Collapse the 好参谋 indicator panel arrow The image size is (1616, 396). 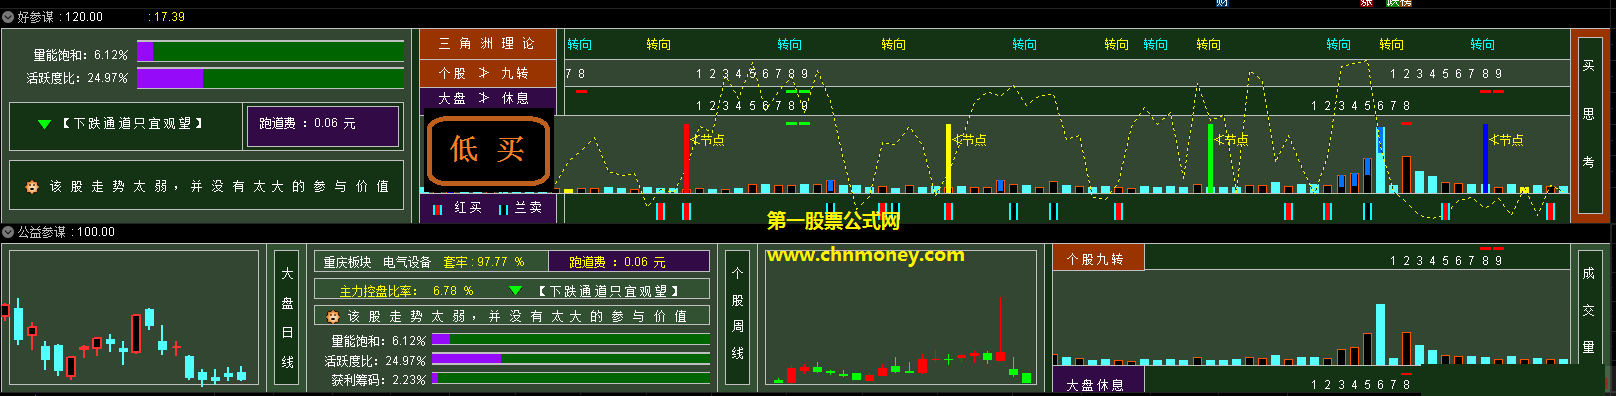coord(8,17)
